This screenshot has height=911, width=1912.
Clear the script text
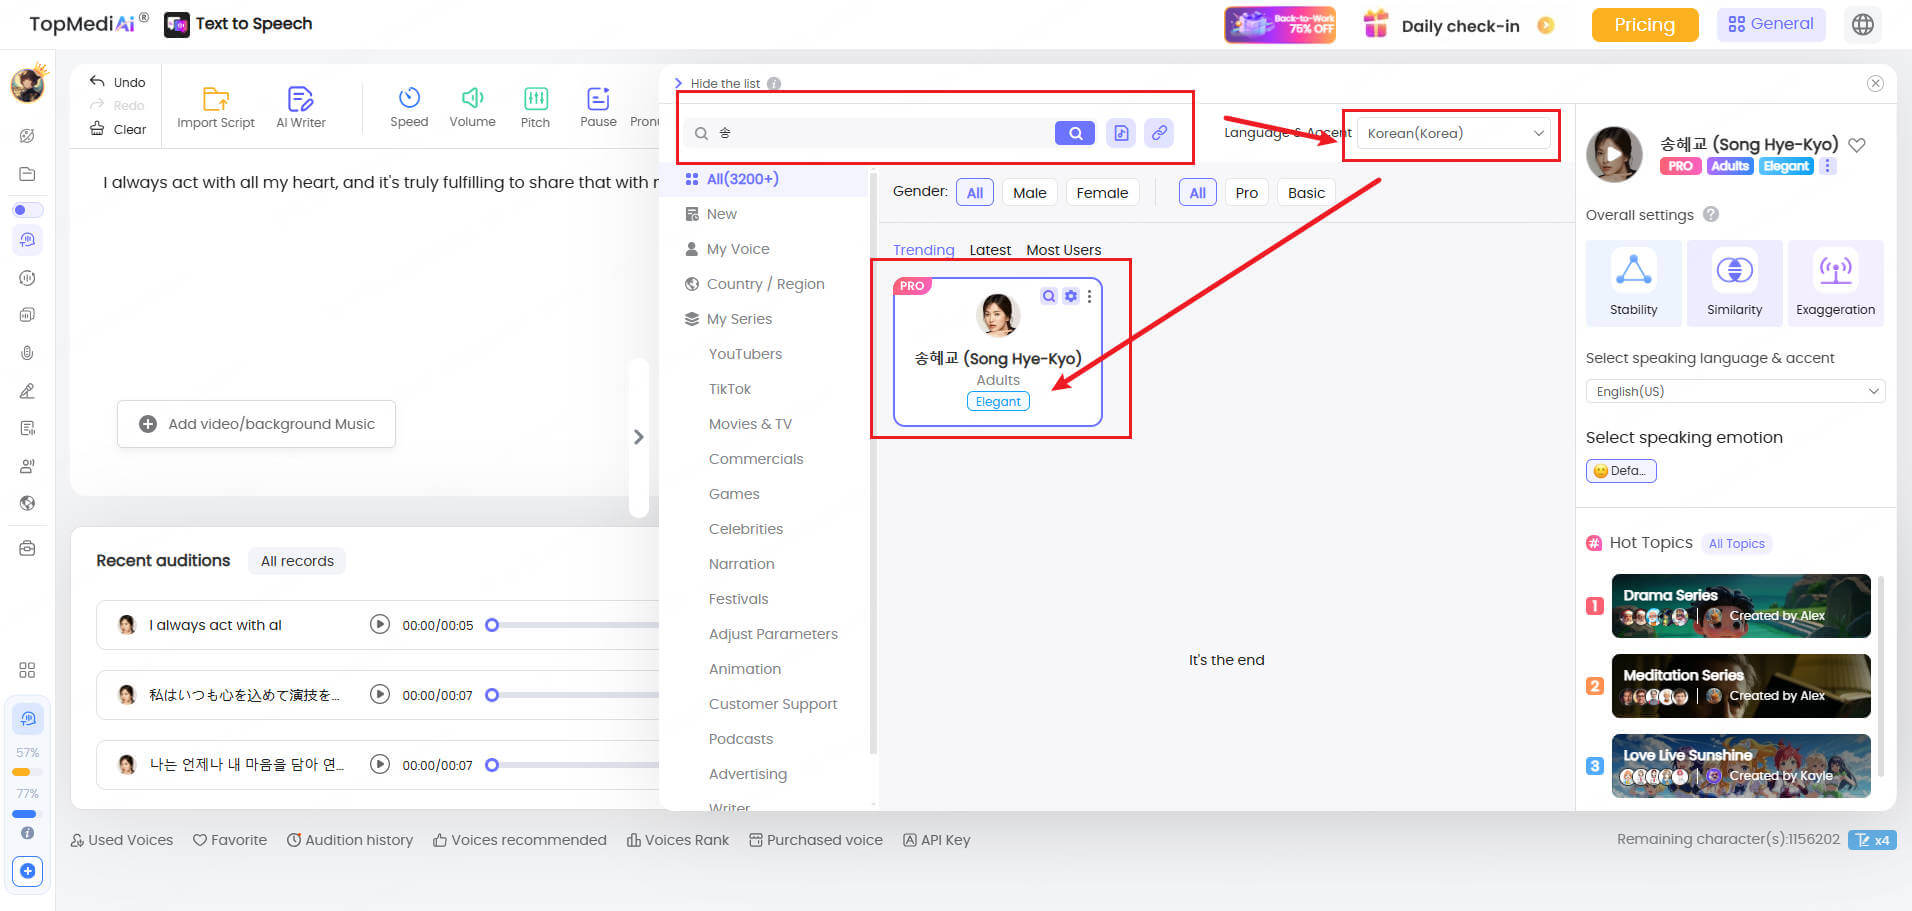point(117,129)
